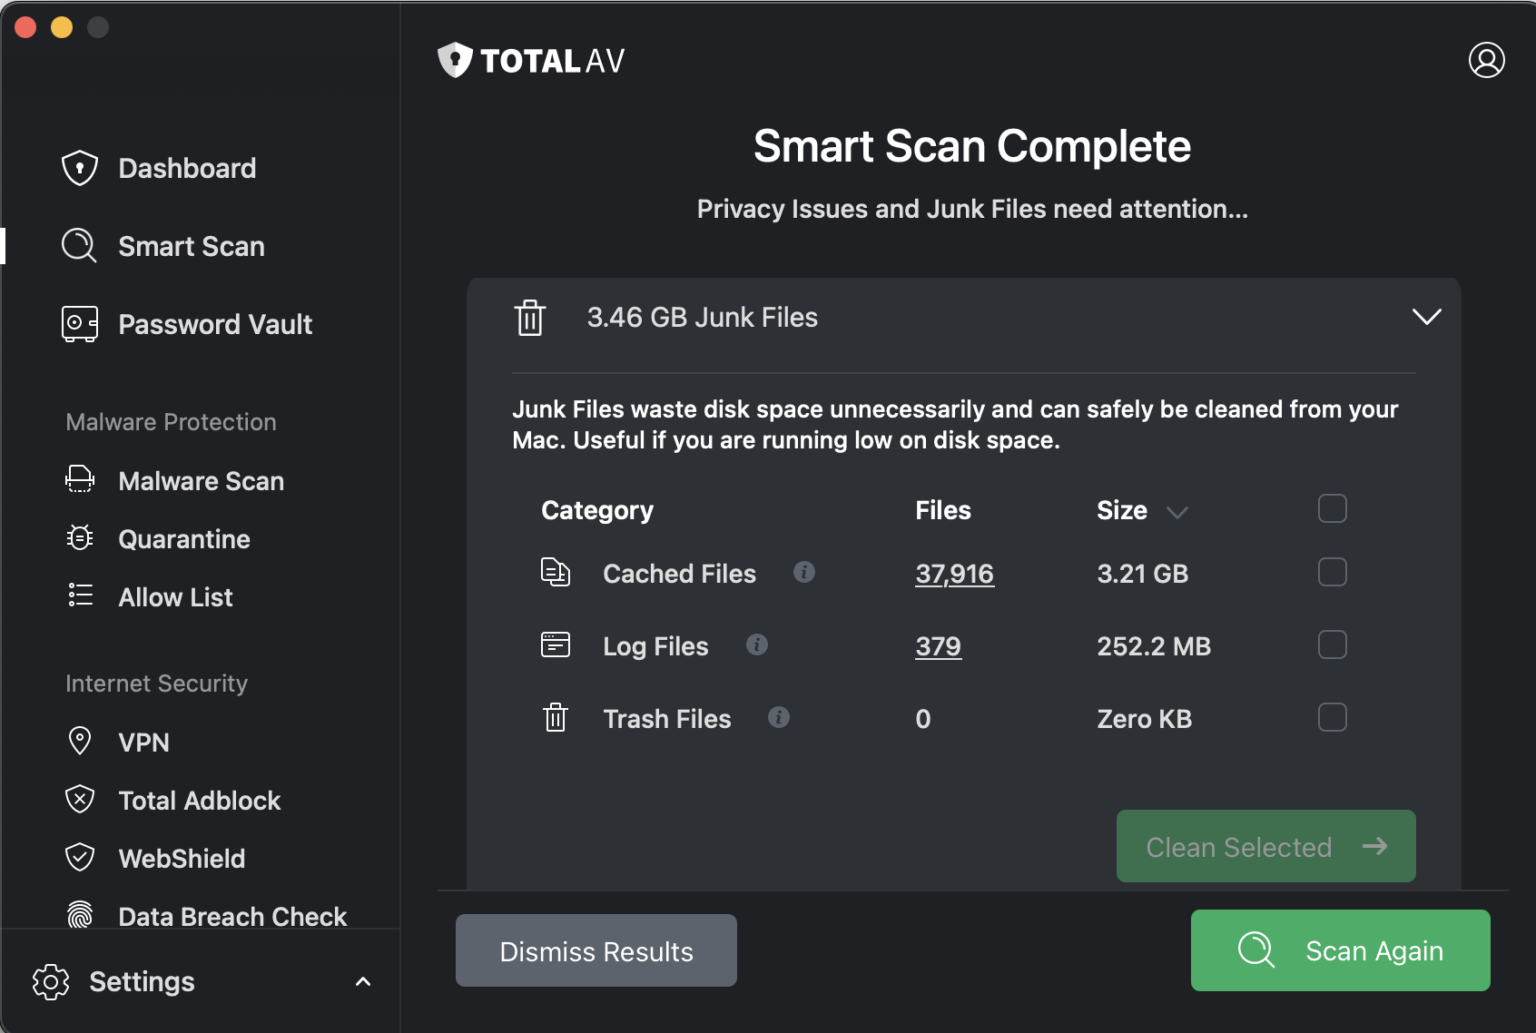Click the Malware Protection section label
Screen dimensions: 1536x1033
[x=171, y=422]
